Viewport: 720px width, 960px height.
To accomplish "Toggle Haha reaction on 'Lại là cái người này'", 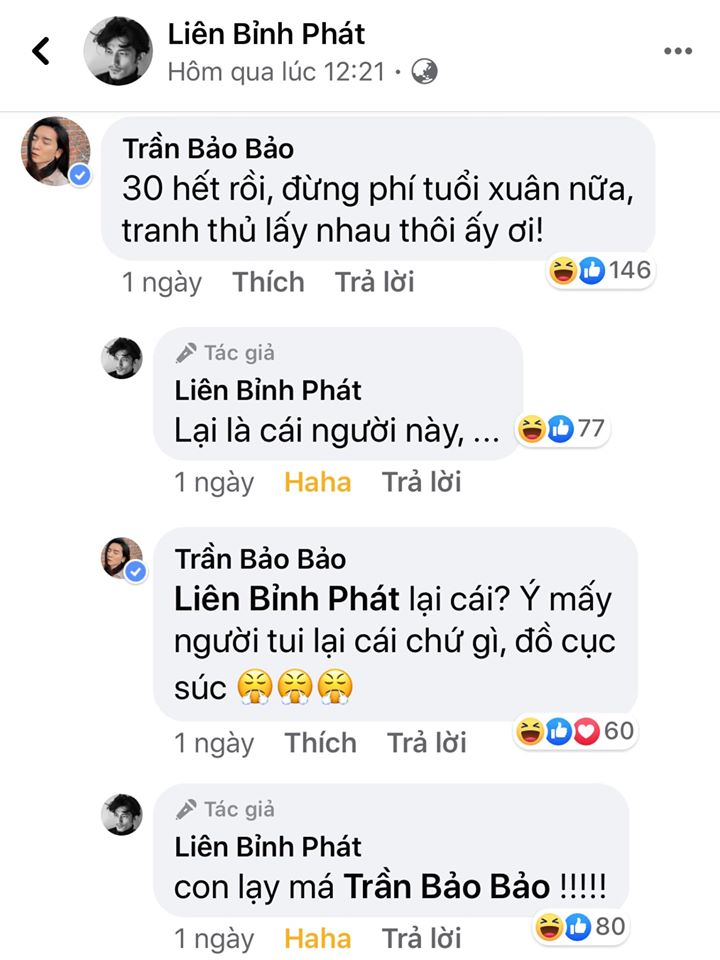I will [318, 482].
